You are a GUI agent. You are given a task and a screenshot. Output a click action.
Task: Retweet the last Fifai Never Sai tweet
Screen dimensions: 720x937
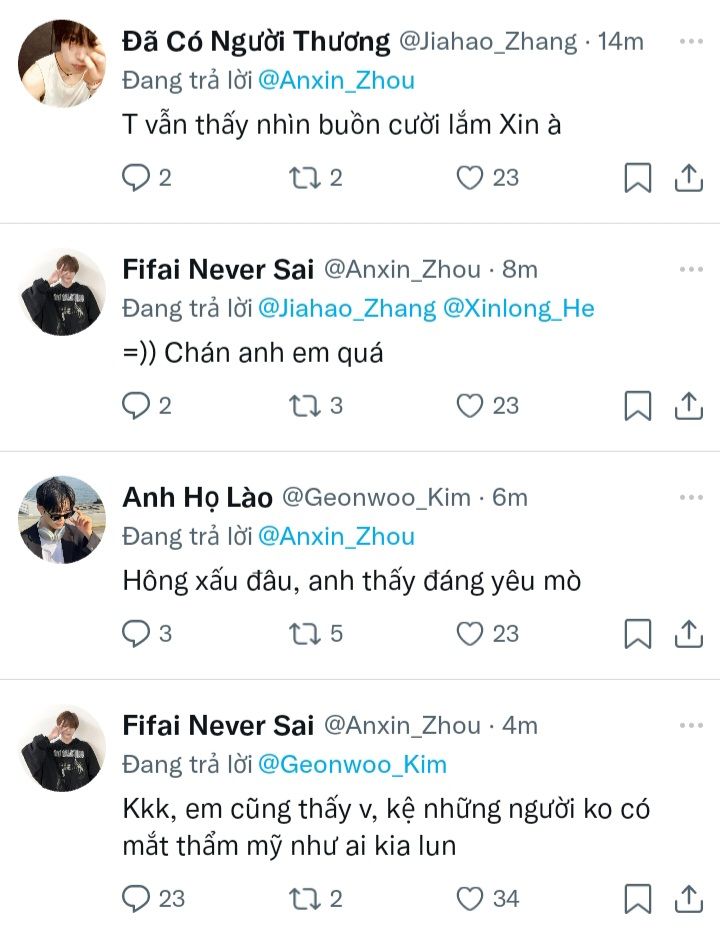click(301, 898)
